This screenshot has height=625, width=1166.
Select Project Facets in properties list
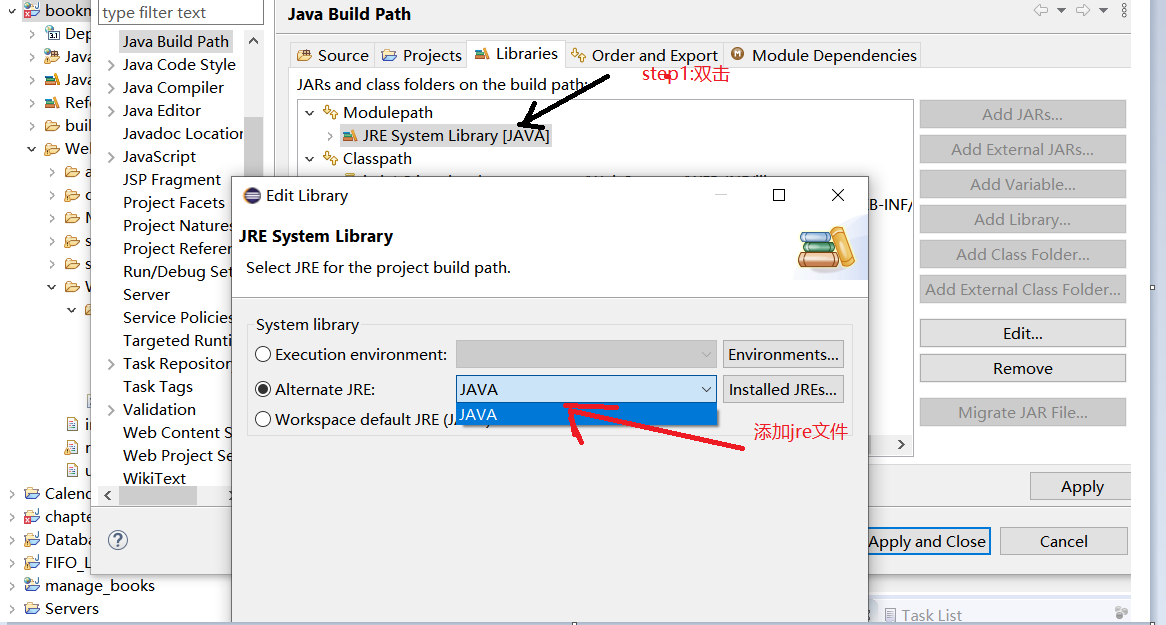(x=173, y=203)
